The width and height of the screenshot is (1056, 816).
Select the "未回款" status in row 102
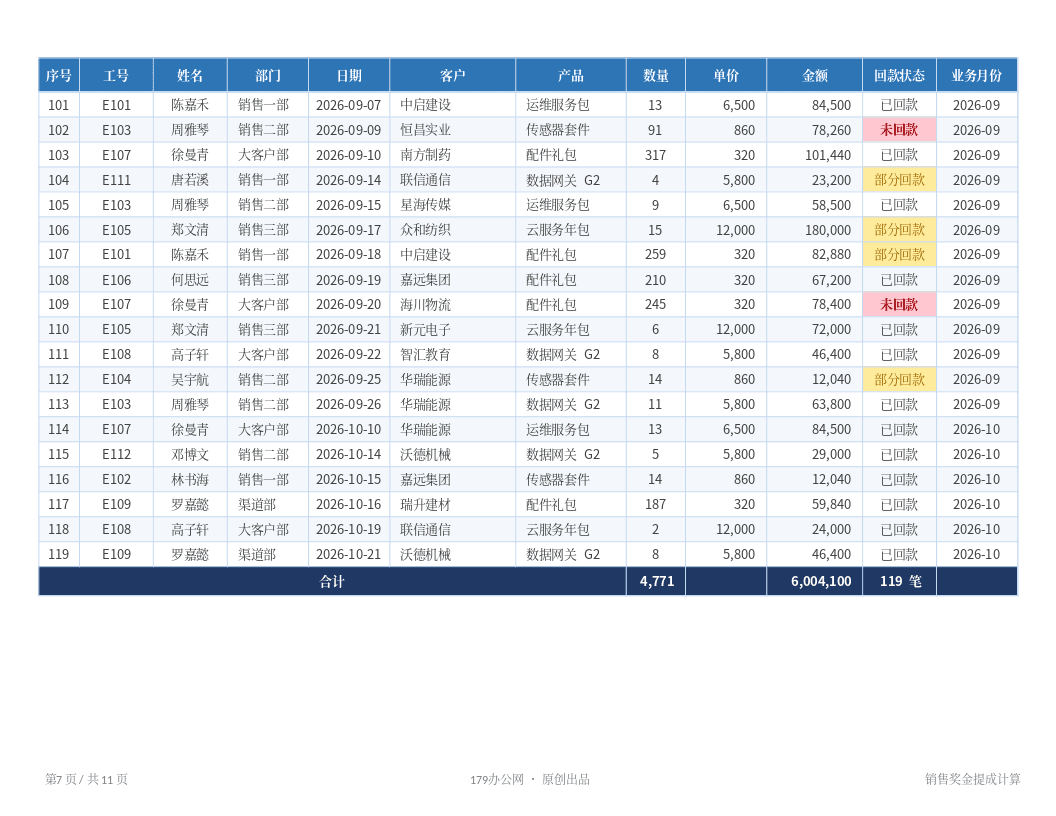[900, 130]
